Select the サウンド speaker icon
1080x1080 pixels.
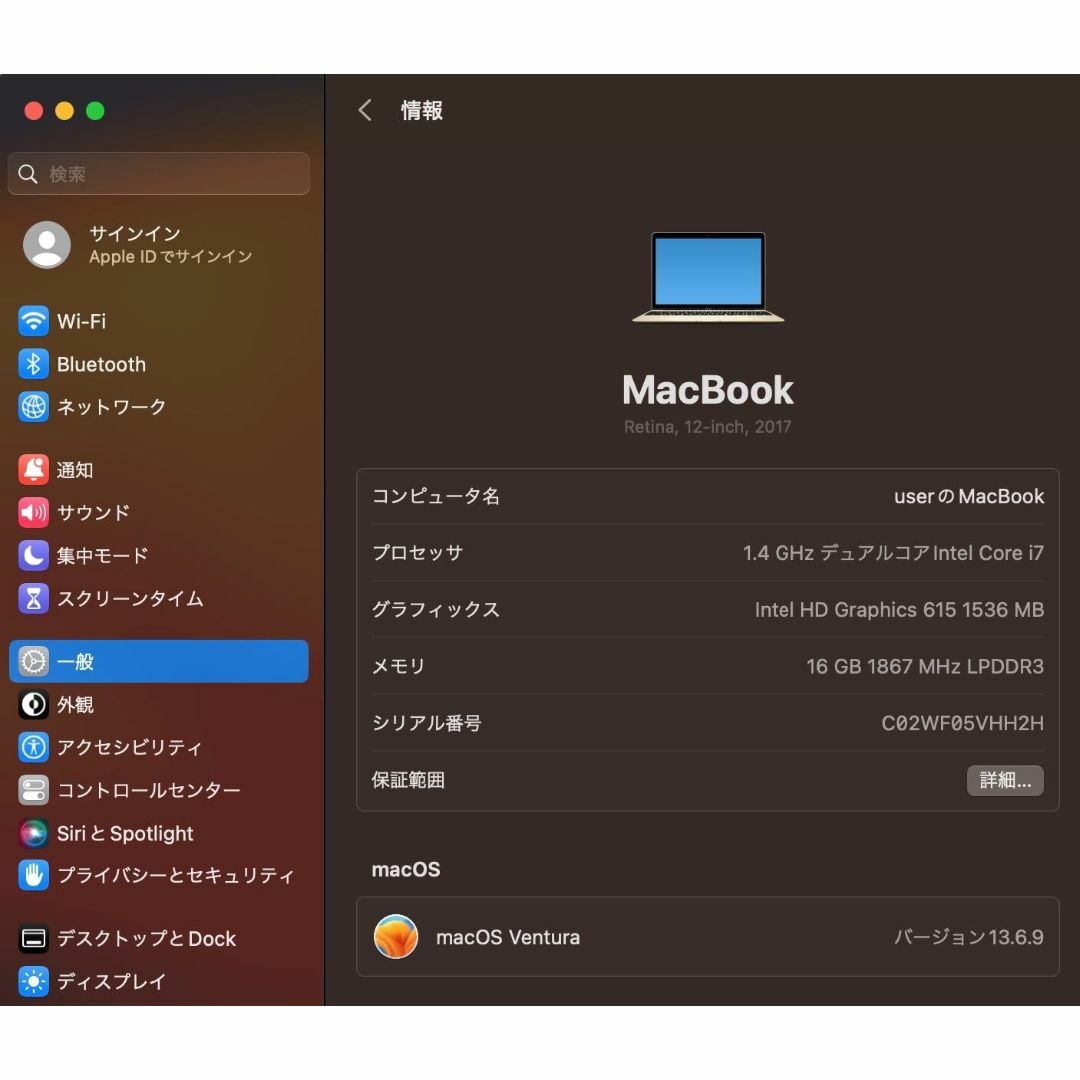pyautogui.click(x=33, y=512)
